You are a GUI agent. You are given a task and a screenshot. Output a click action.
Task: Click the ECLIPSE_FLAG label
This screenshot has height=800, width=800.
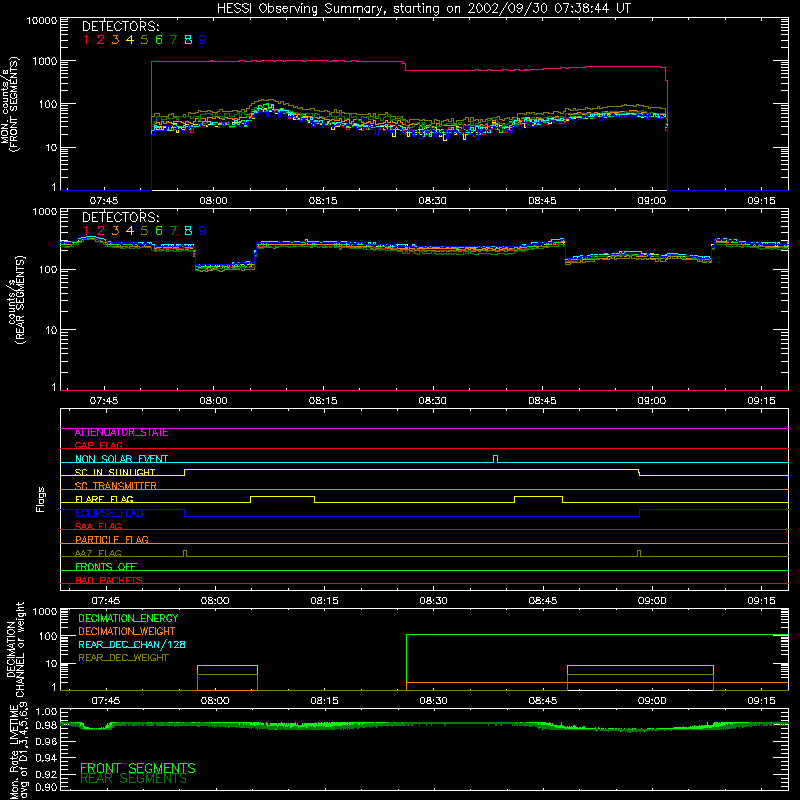click(x=109, y=513)
